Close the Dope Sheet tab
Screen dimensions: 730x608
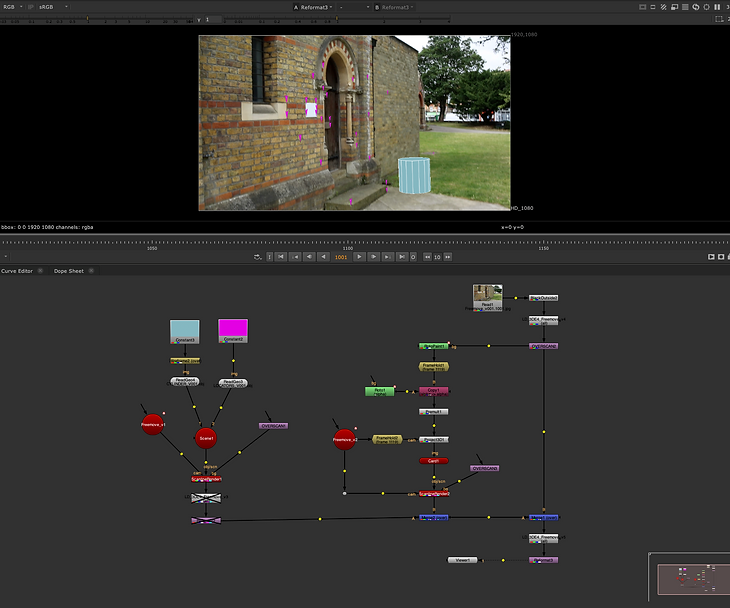click(91, 270)
